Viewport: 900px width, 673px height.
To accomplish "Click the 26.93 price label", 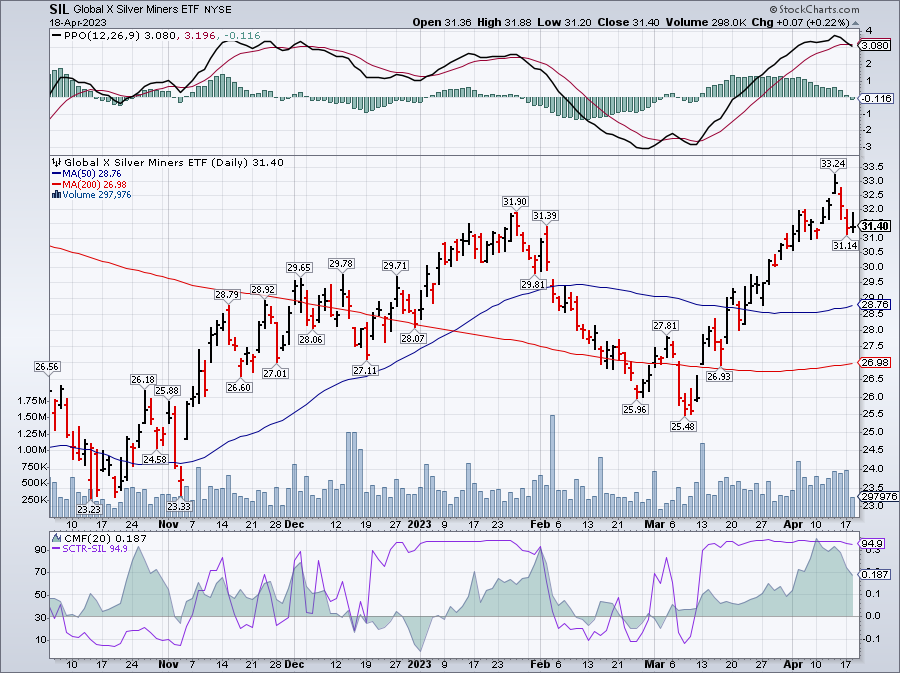I will coord(719,376).
